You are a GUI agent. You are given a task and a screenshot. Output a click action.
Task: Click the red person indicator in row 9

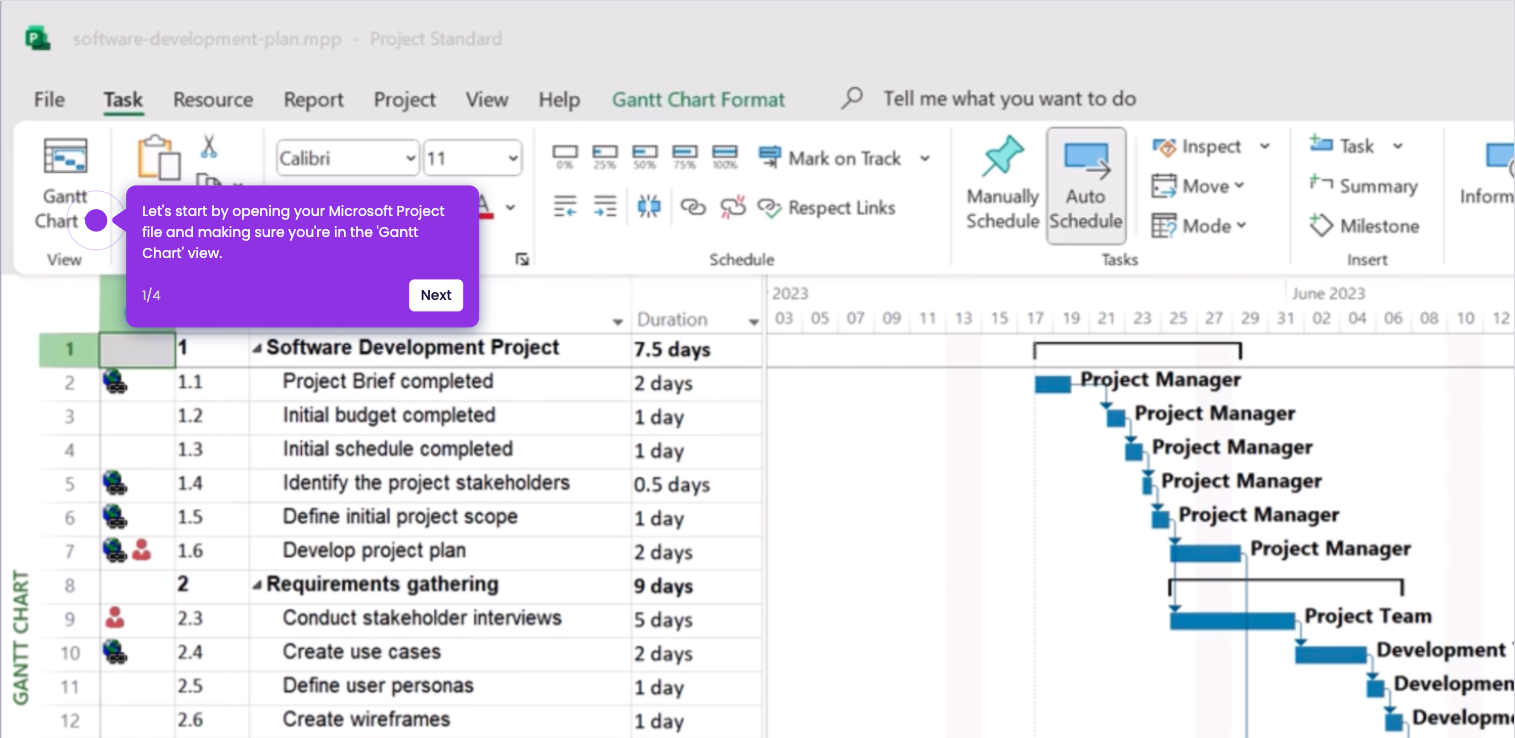pyautogui.click(x=115, y=619)
